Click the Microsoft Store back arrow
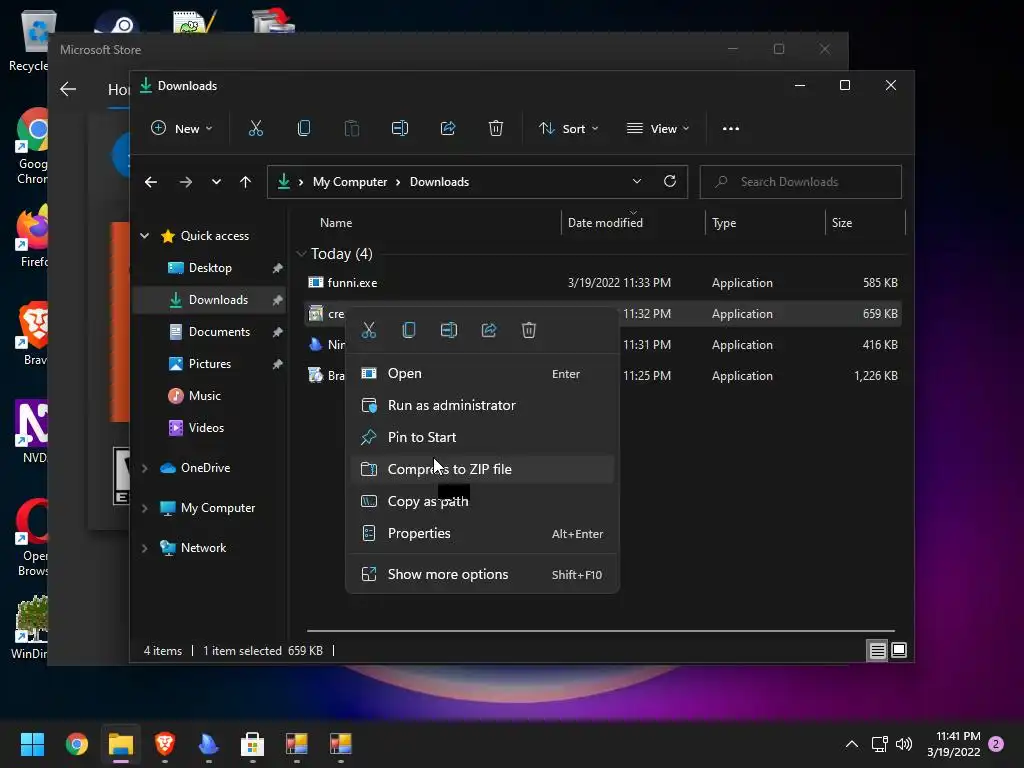This screenshot has width=1024, height=768. click(68, 89)
